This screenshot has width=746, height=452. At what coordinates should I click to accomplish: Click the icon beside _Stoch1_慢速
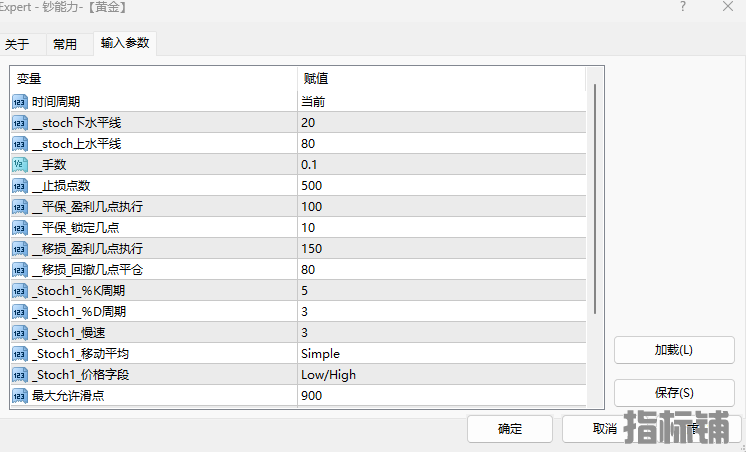coord(20,333)
